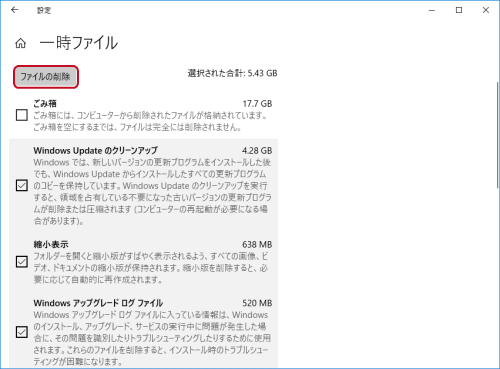Click the 520 MB size value
The height and width of the screenshot is (369, 500).
click(257, 303)
